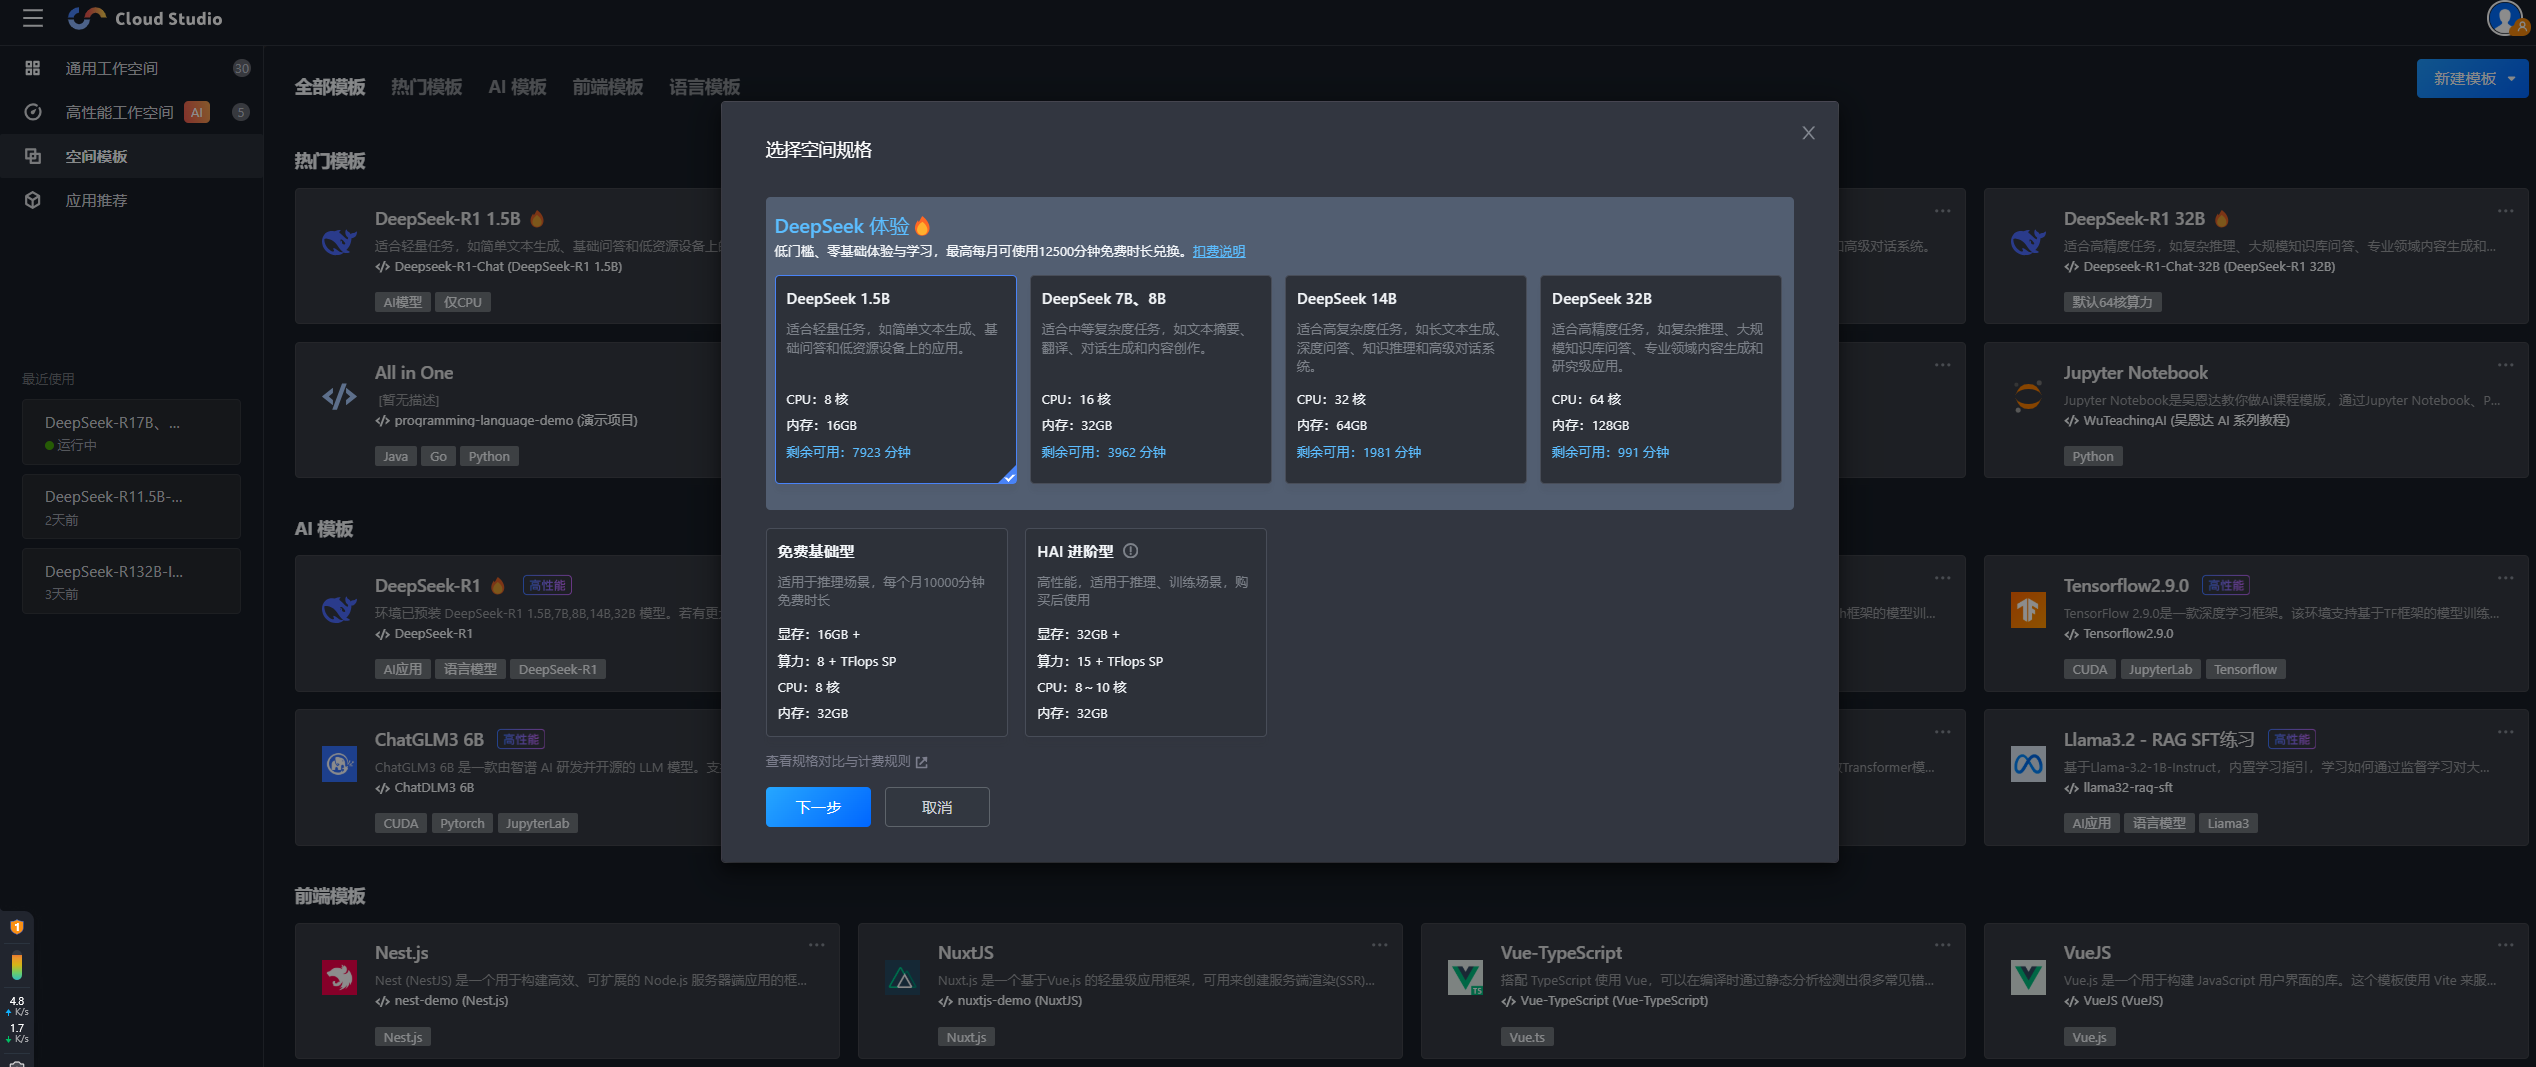This screenshot has height=1067, width=2536.
Task: Switch to the 语言模板 tab
Action: click(x=705, y=87)
